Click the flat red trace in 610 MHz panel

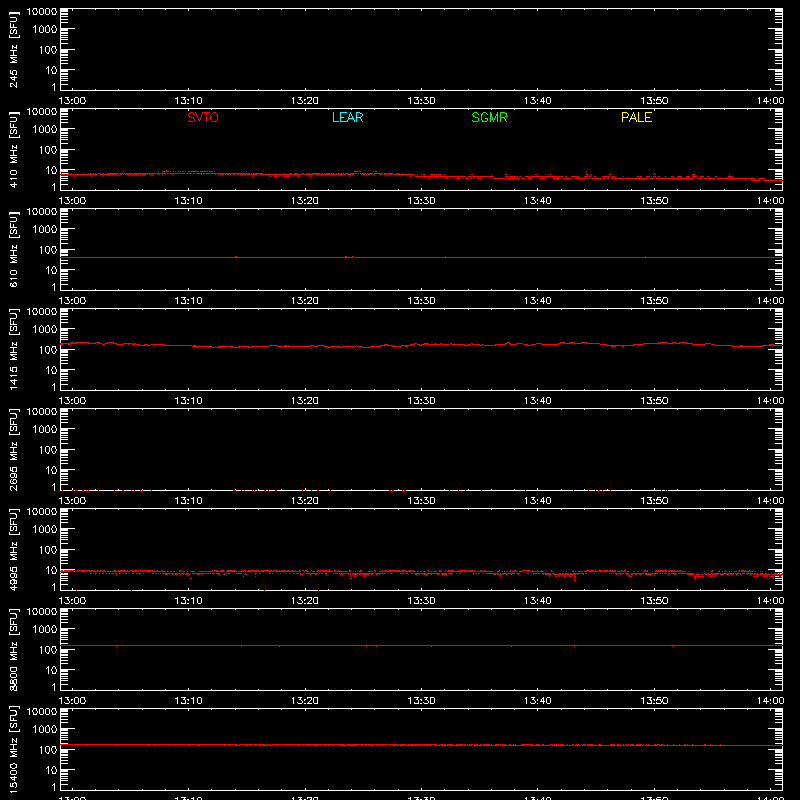(x=421, y=257)
